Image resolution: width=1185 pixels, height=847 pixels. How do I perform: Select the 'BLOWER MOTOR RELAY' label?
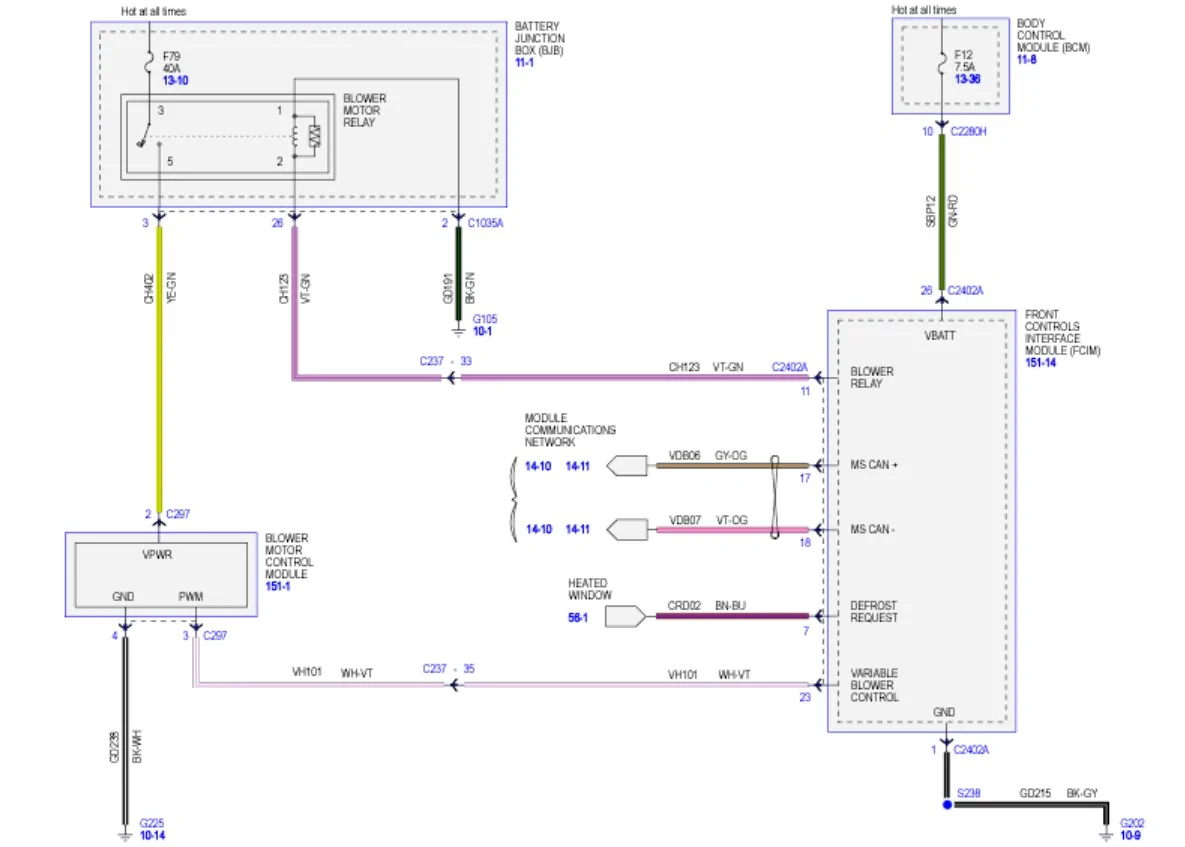(364, 110)
